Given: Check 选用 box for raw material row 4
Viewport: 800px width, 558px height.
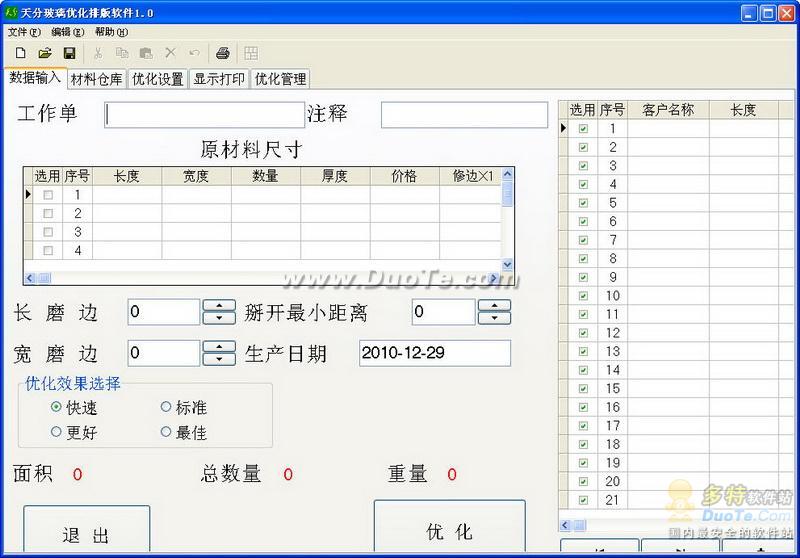Looking at the screenshot, I should (48, 250).
